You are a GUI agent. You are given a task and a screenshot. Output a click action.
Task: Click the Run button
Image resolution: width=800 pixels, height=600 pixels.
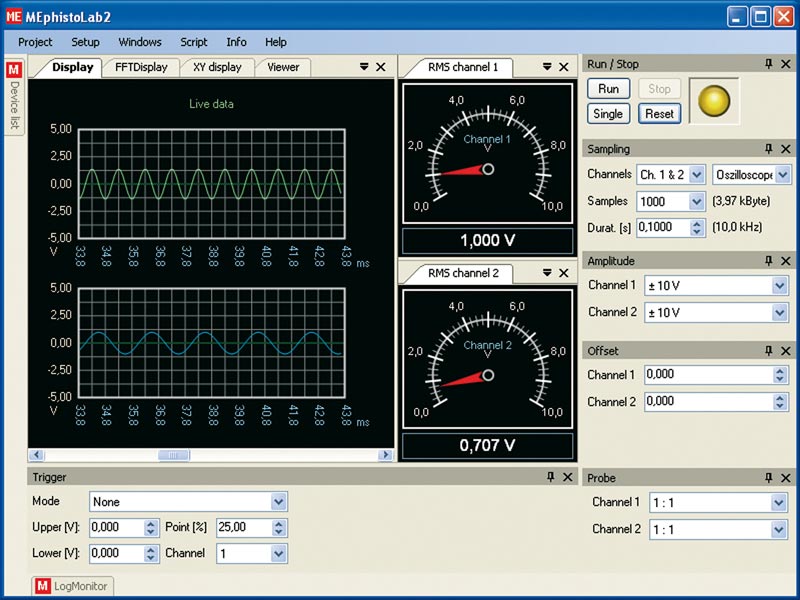(x=608, y=89)
